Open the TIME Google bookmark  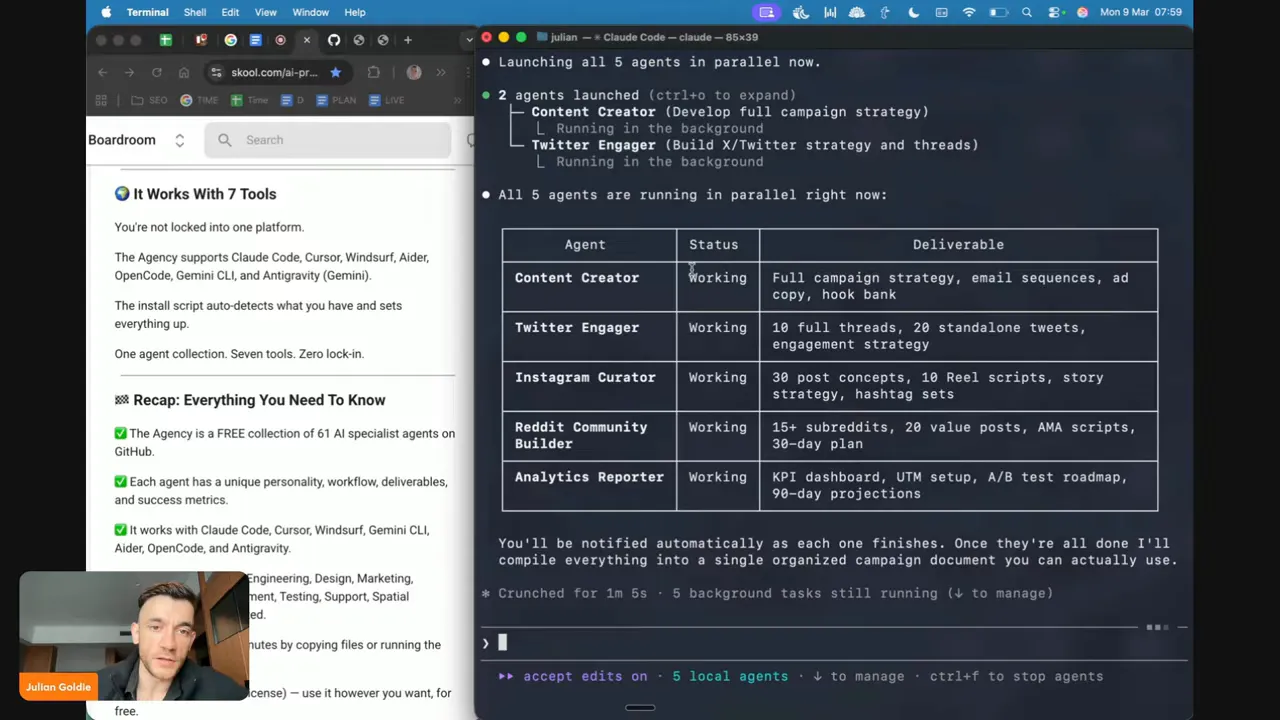tap(198, 100)
